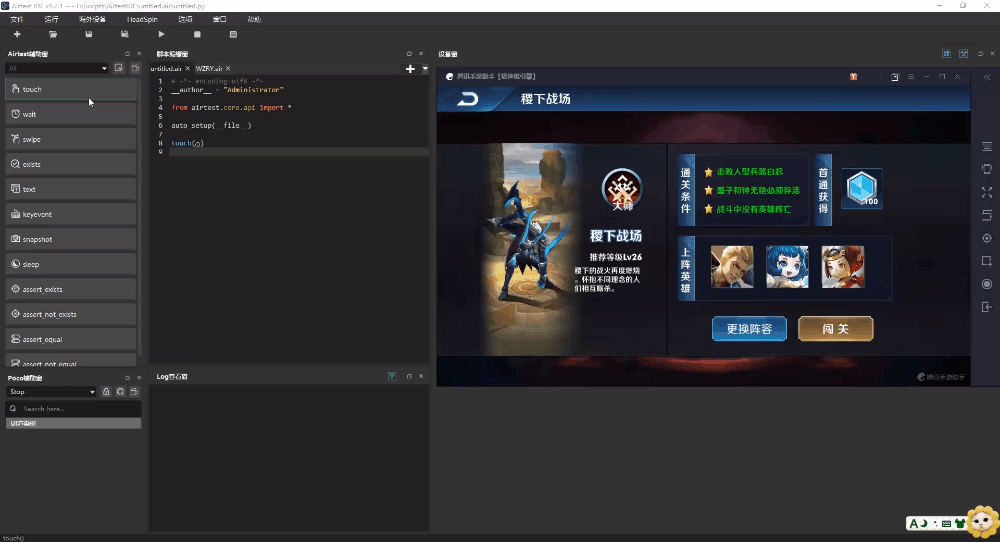Switch to the untitled.air script tab
The height and width of the screenshot is (542, 1000).
pyautogui.click(x=166, y=68)
